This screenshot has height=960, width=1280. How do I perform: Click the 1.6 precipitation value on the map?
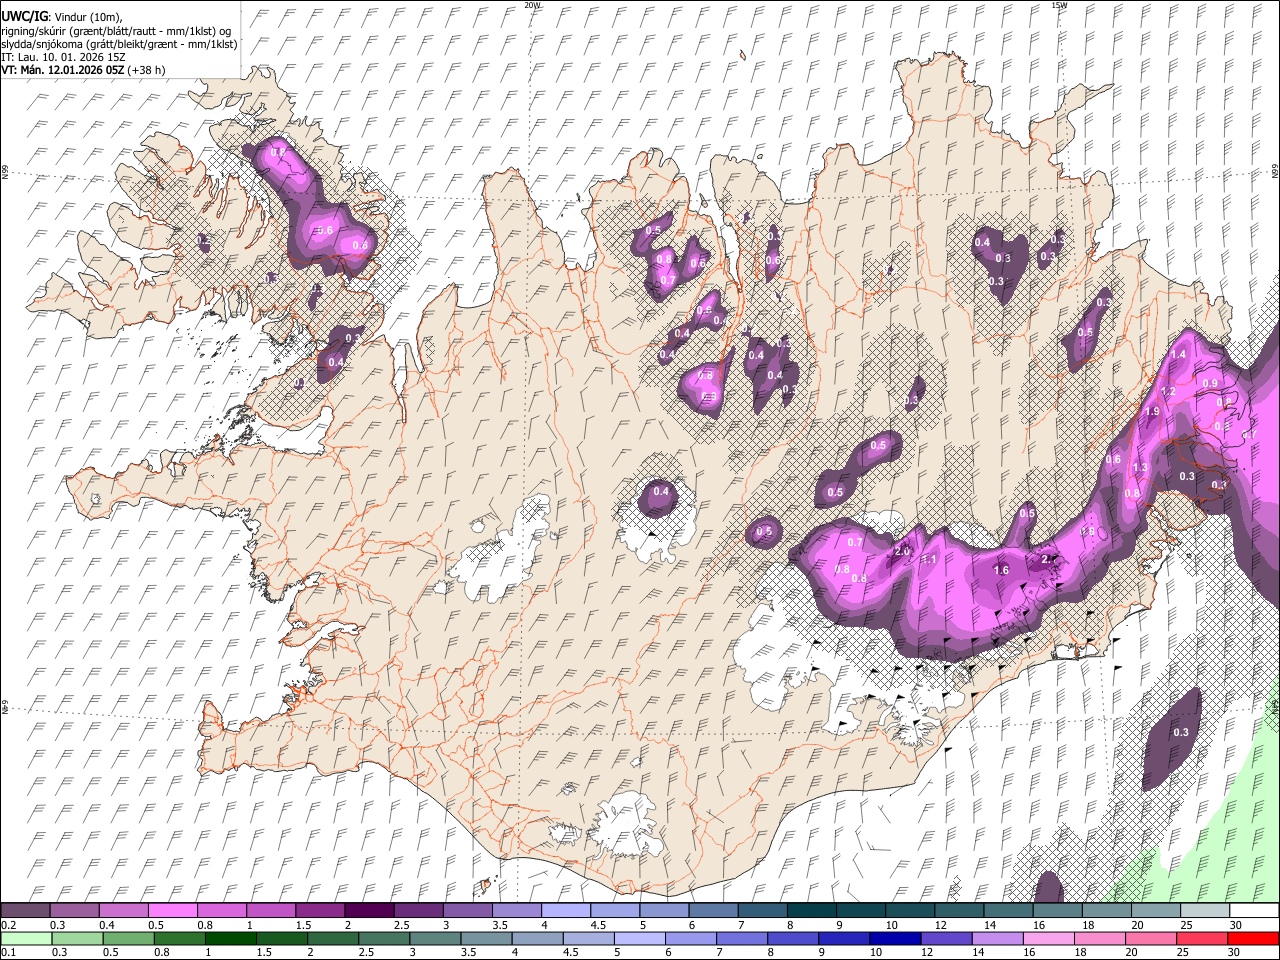[1001, 571]
